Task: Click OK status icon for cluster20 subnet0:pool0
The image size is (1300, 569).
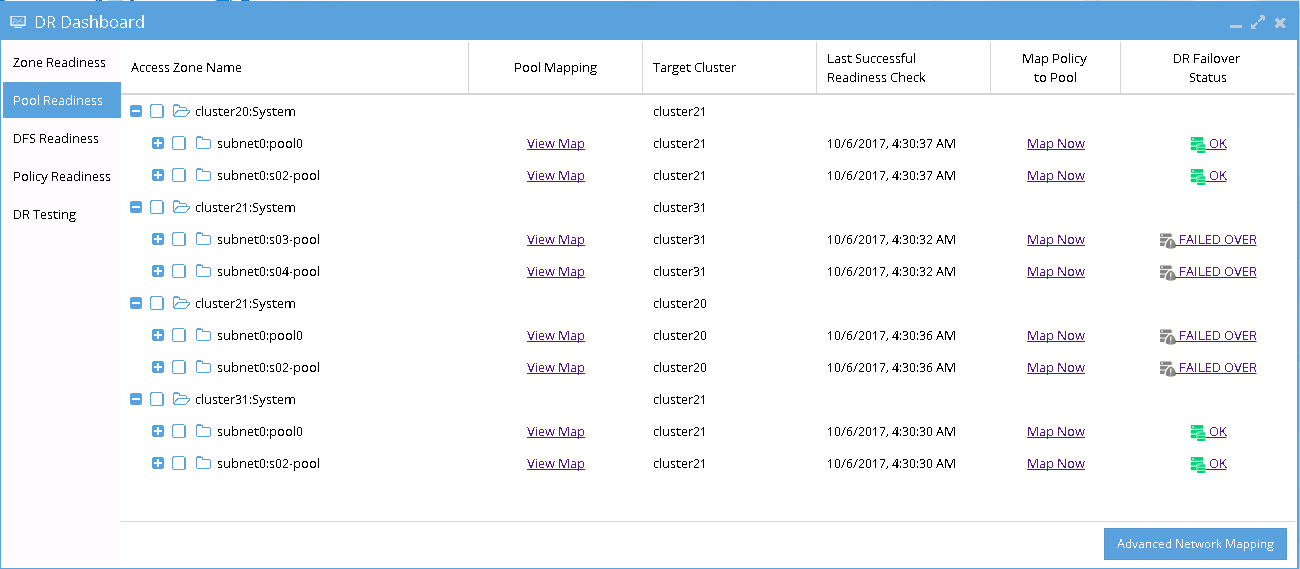Action: (1198, 144)
